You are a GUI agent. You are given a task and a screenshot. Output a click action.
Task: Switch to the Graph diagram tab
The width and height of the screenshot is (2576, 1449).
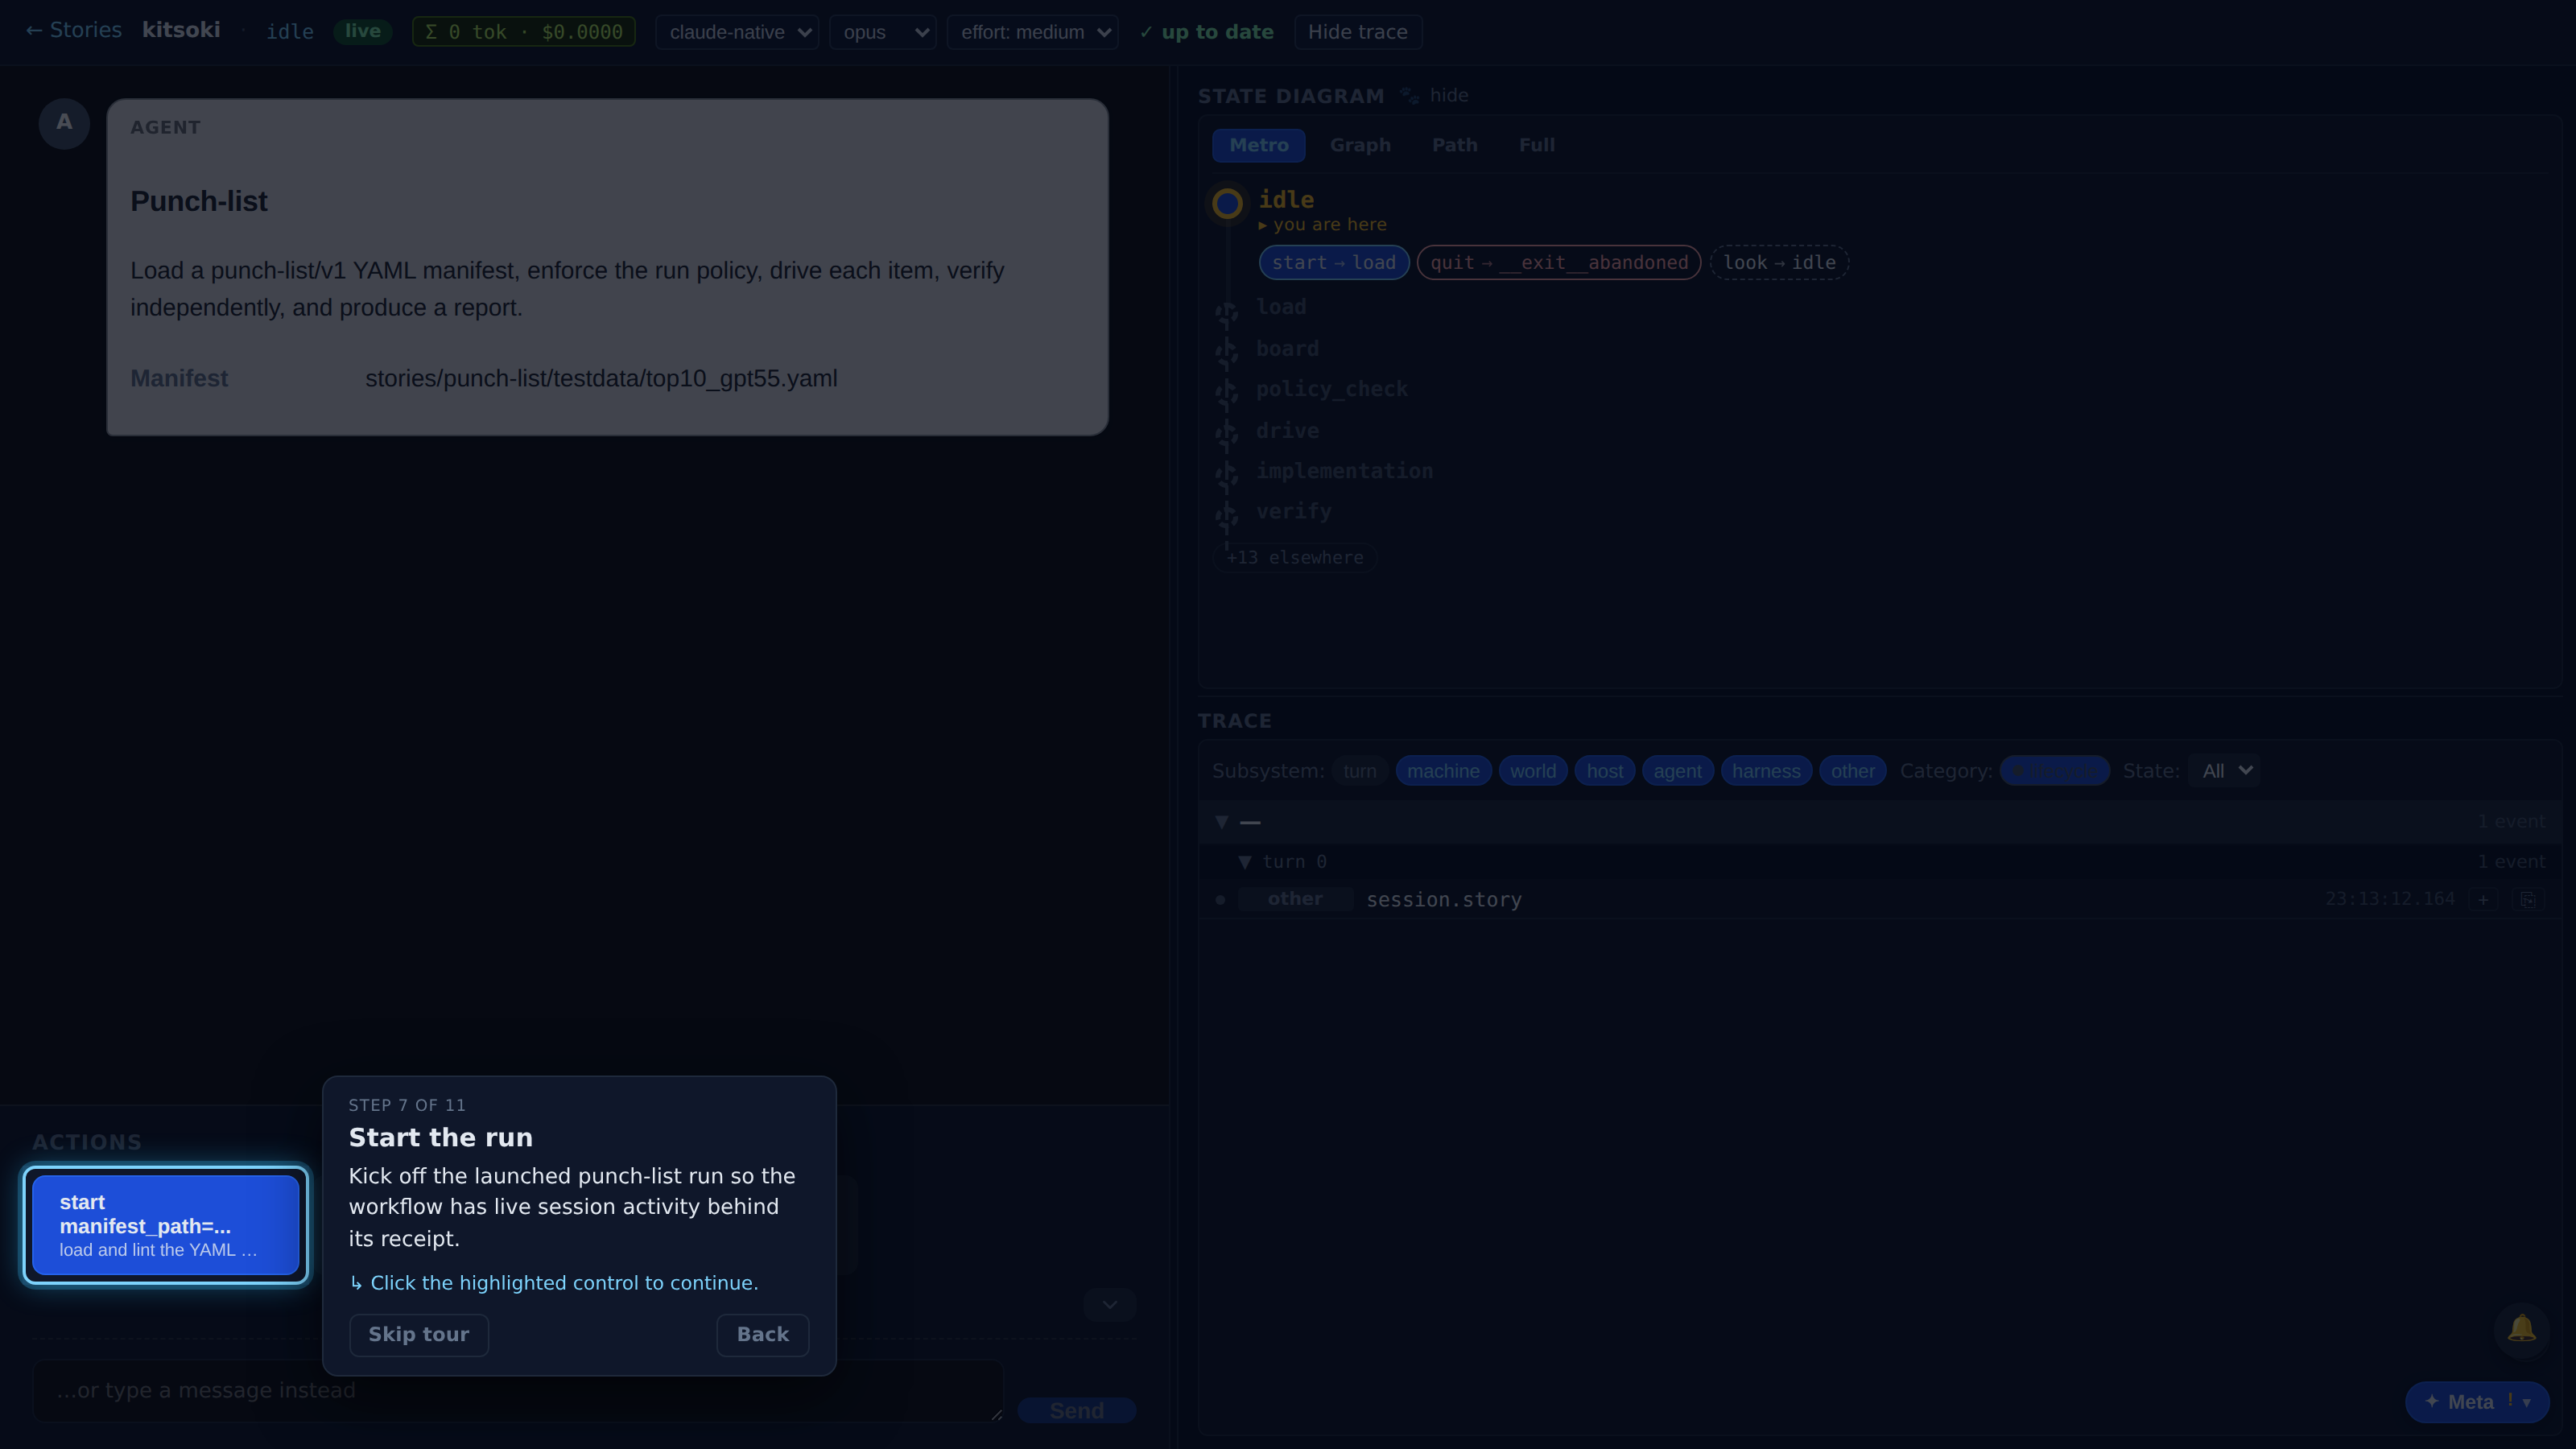coord(1360,145)
